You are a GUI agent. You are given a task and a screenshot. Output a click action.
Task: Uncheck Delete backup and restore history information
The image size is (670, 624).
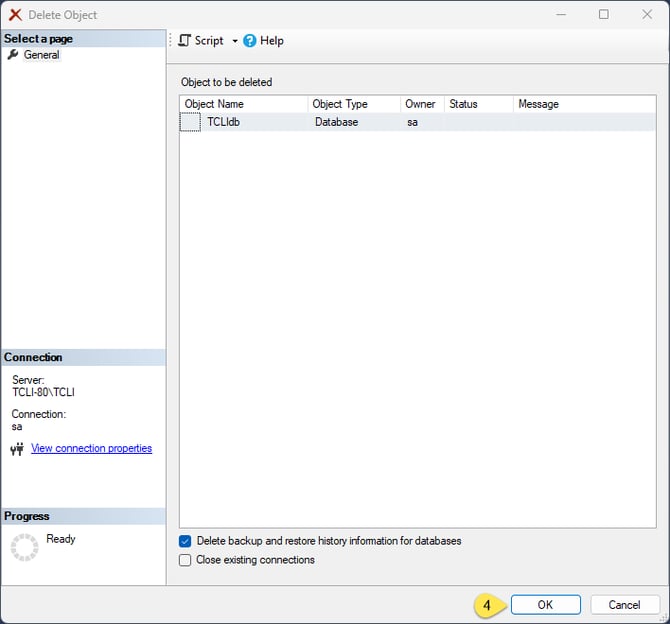pos(185,541)
